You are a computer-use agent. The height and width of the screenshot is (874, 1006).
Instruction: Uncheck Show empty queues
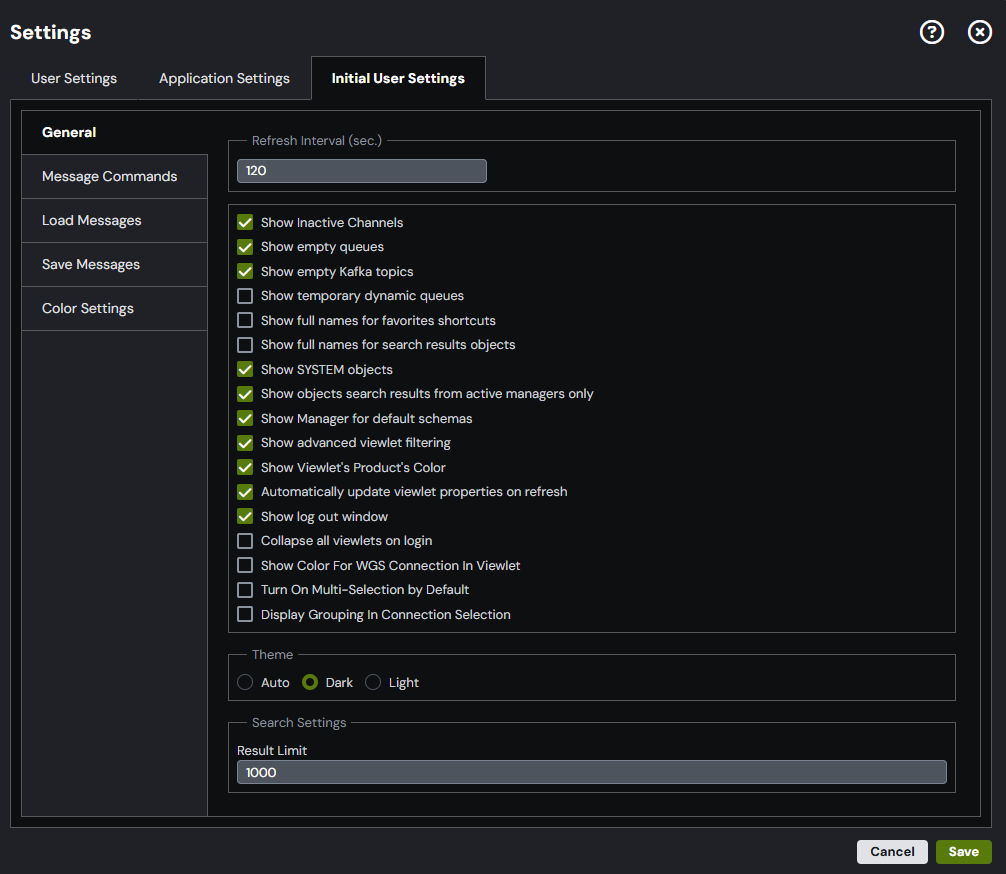pos(245,247)
